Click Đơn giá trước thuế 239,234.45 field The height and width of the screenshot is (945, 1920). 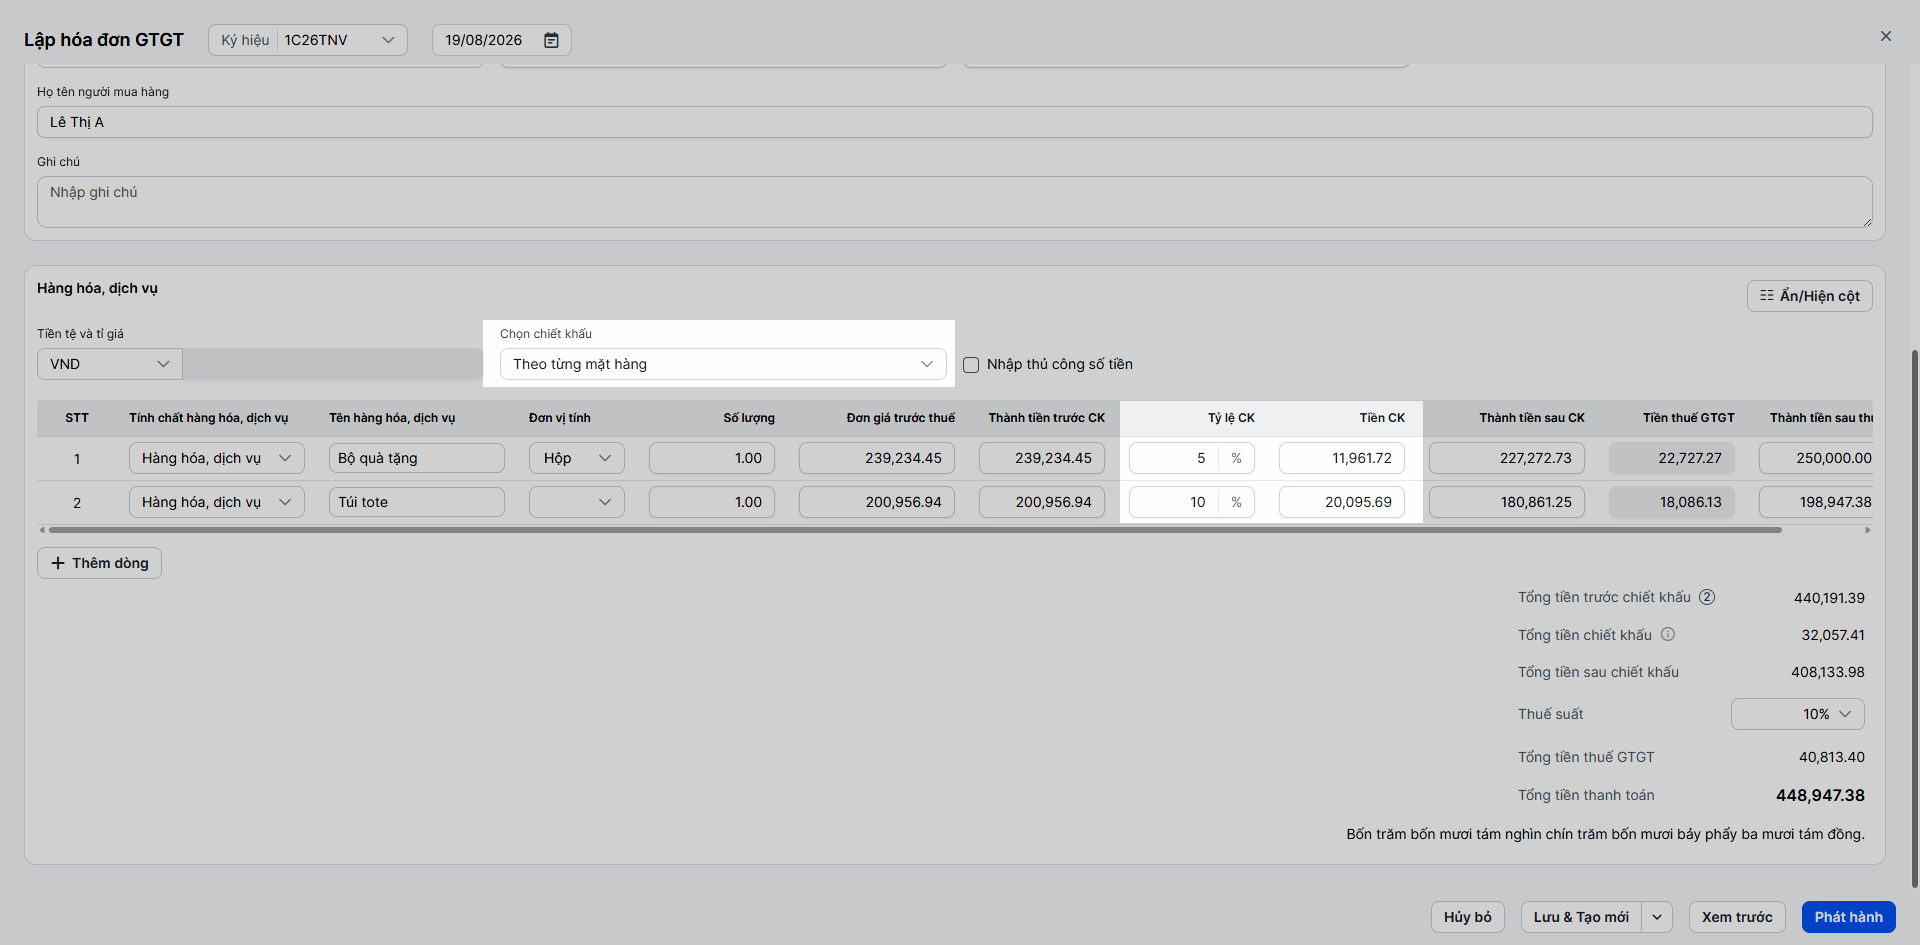click(x=877, y=458)
